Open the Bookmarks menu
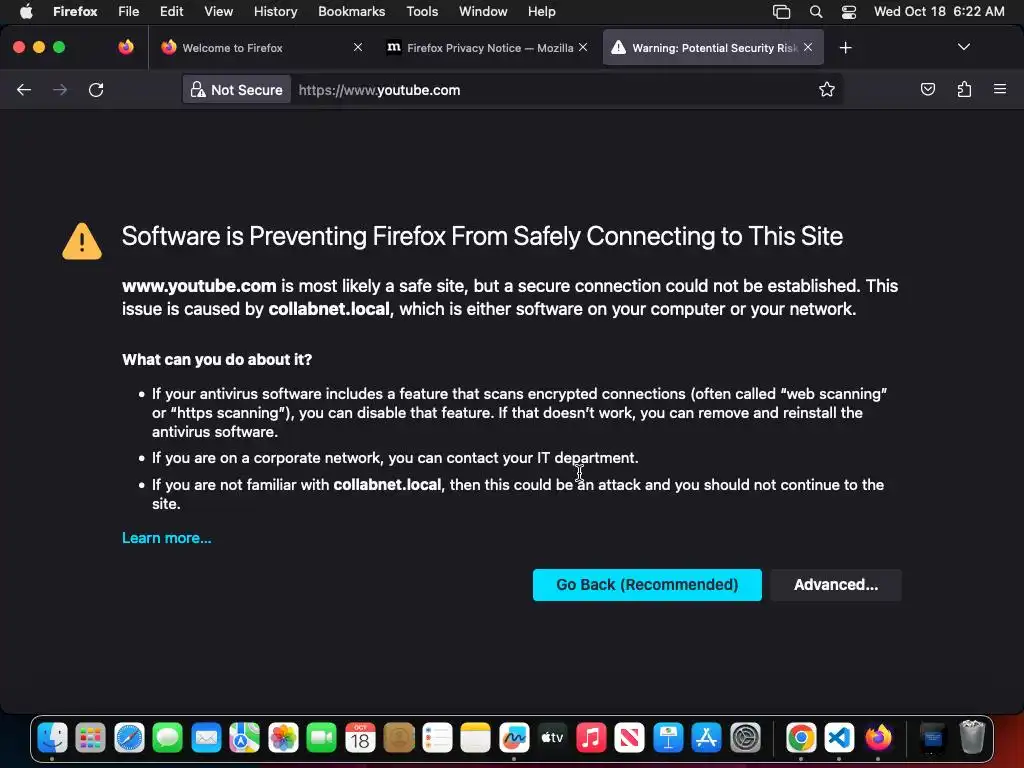Viewport: 1024px width, 768px height. (x=352, y=11)
